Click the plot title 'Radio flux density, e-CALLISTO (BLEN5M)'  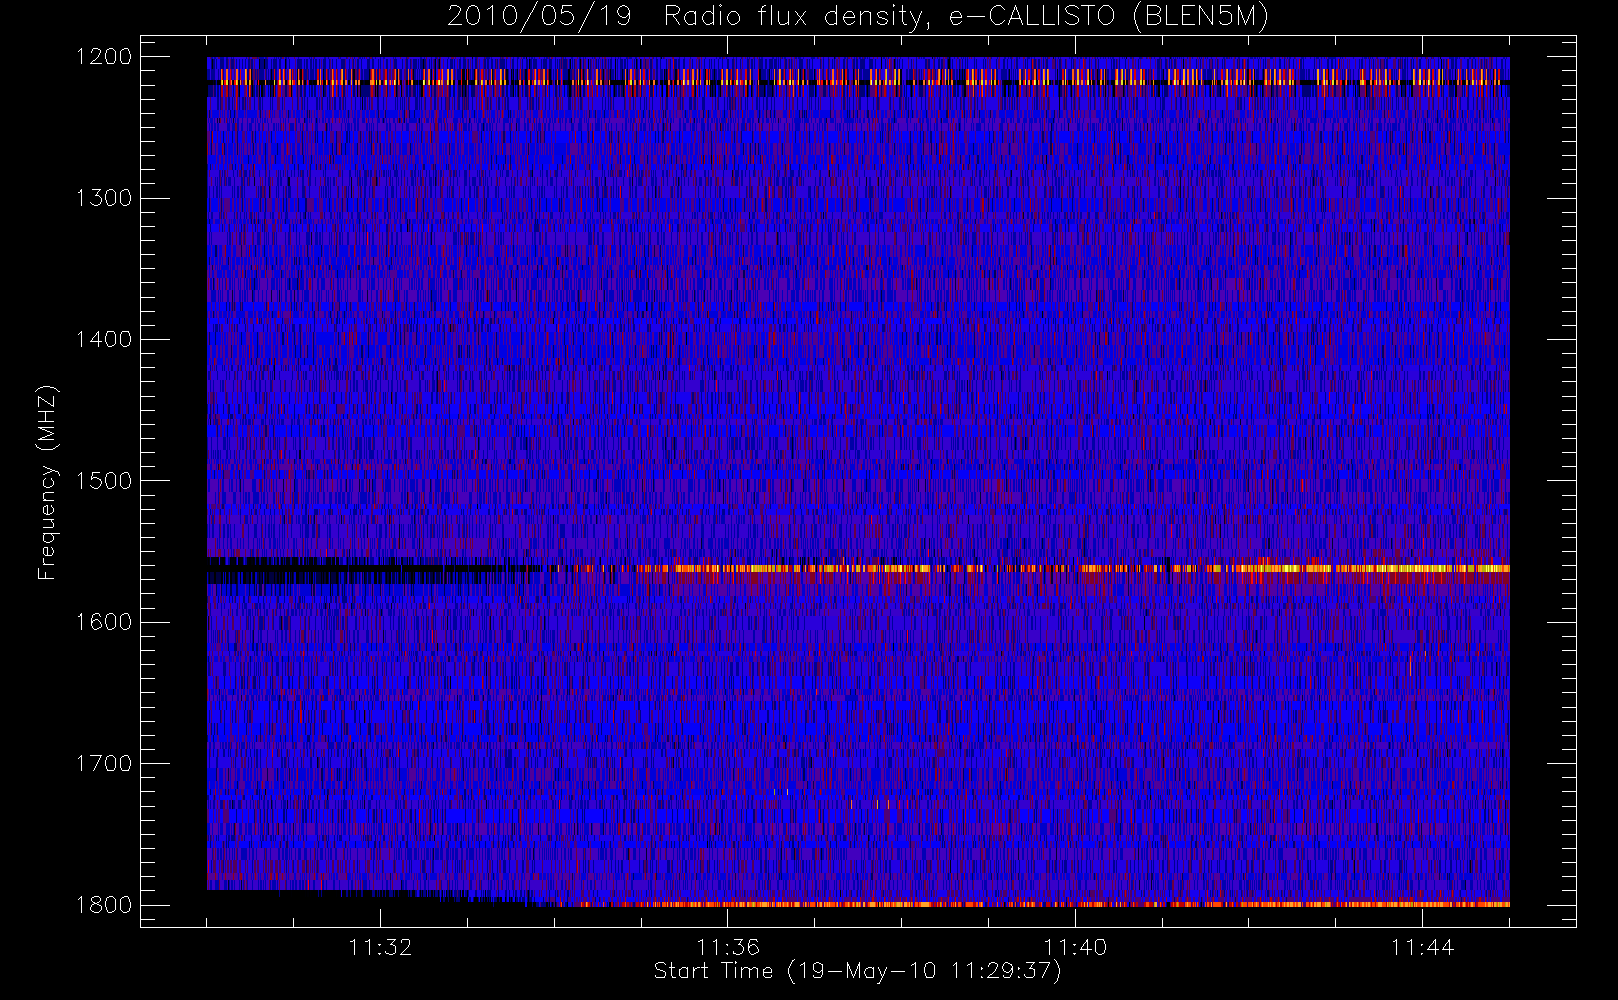966,17
